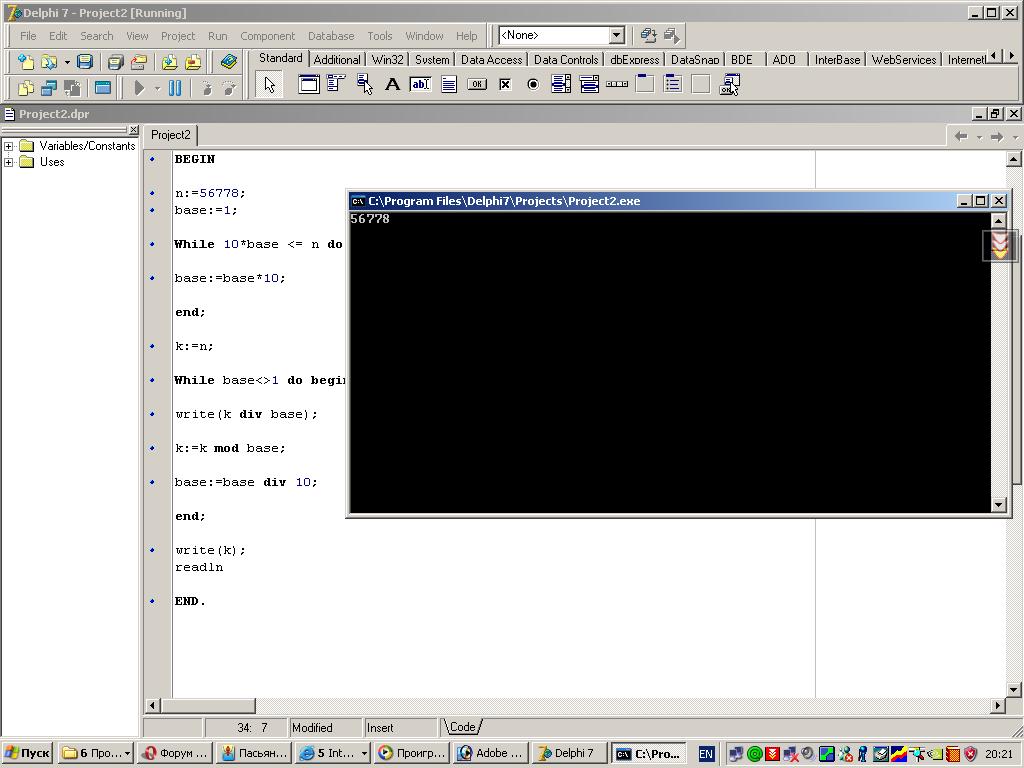Open the Help contents book icon
The image size is (1024, 768).
click(229, 62)
